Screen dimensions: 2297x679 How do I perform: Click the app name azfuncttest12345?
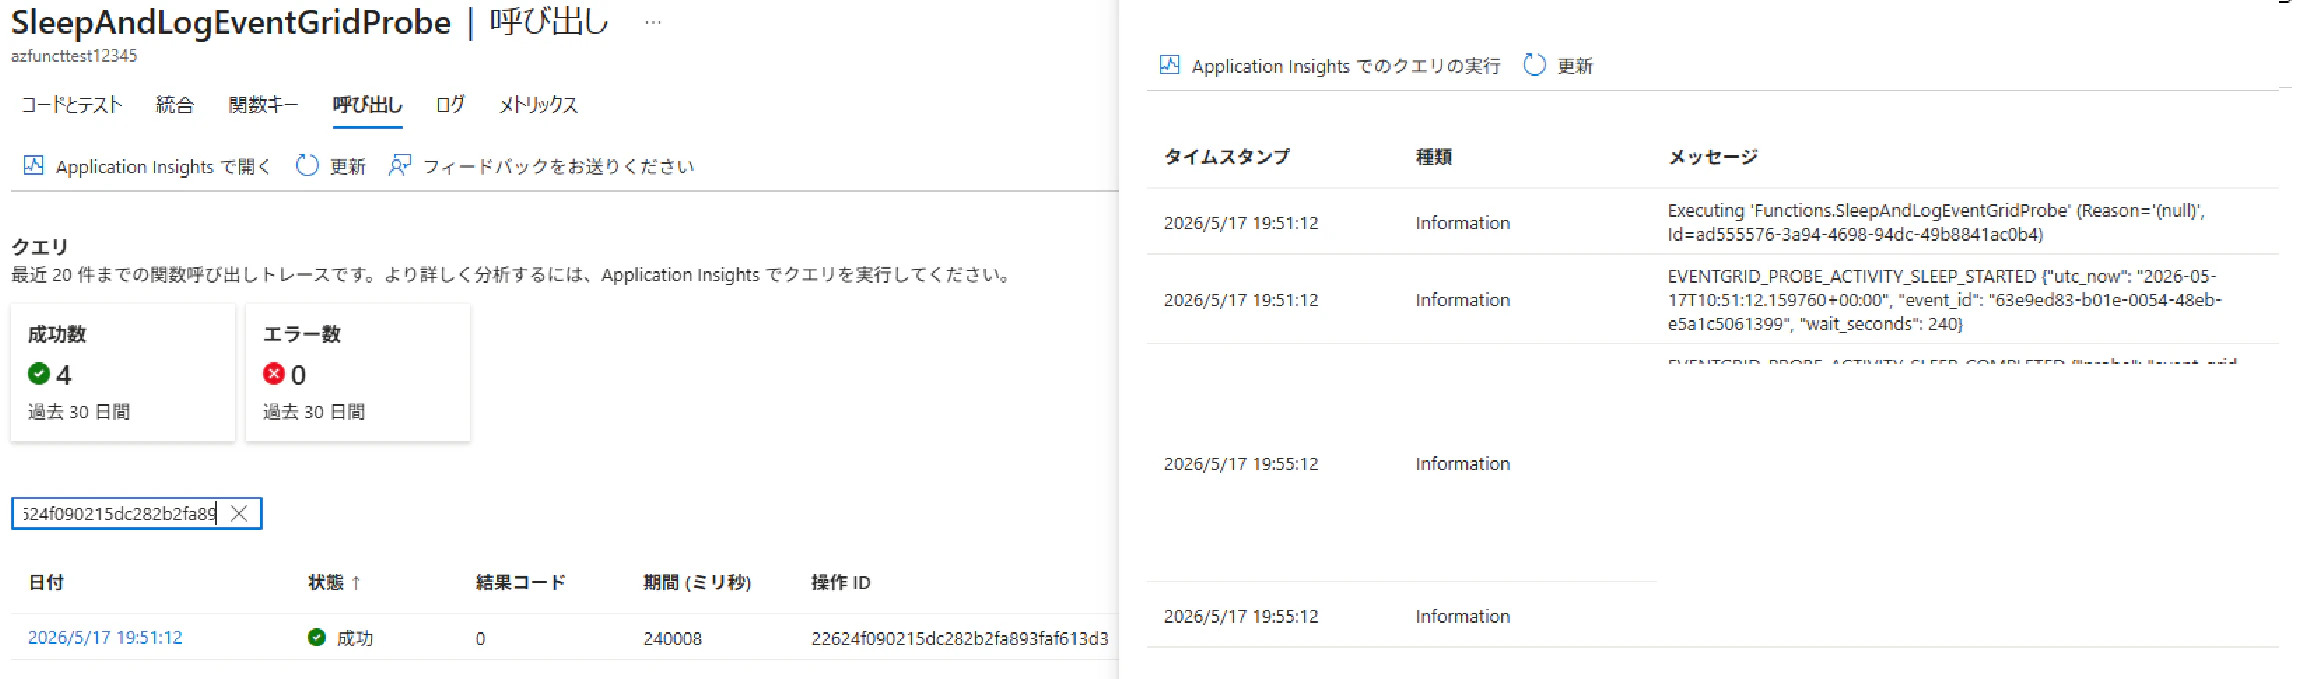pos(74,56)
